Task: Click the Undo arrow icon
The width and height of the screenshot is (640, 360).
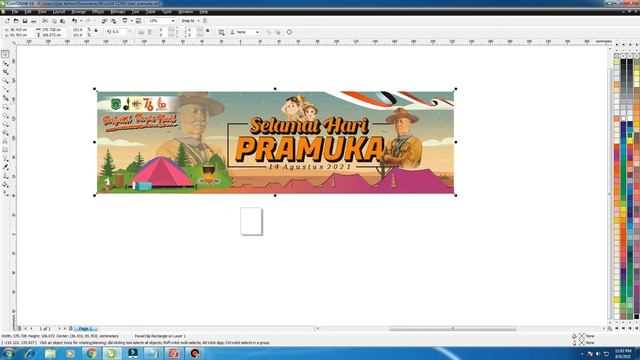Action: pyautogui.click(x=74, y=21)
